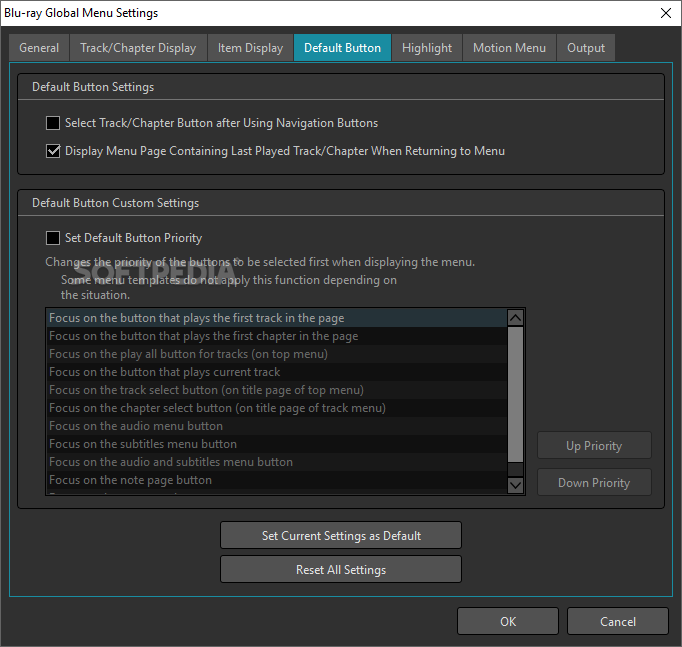Select the Default Button tab
The image size is (682, 647).
342,48
